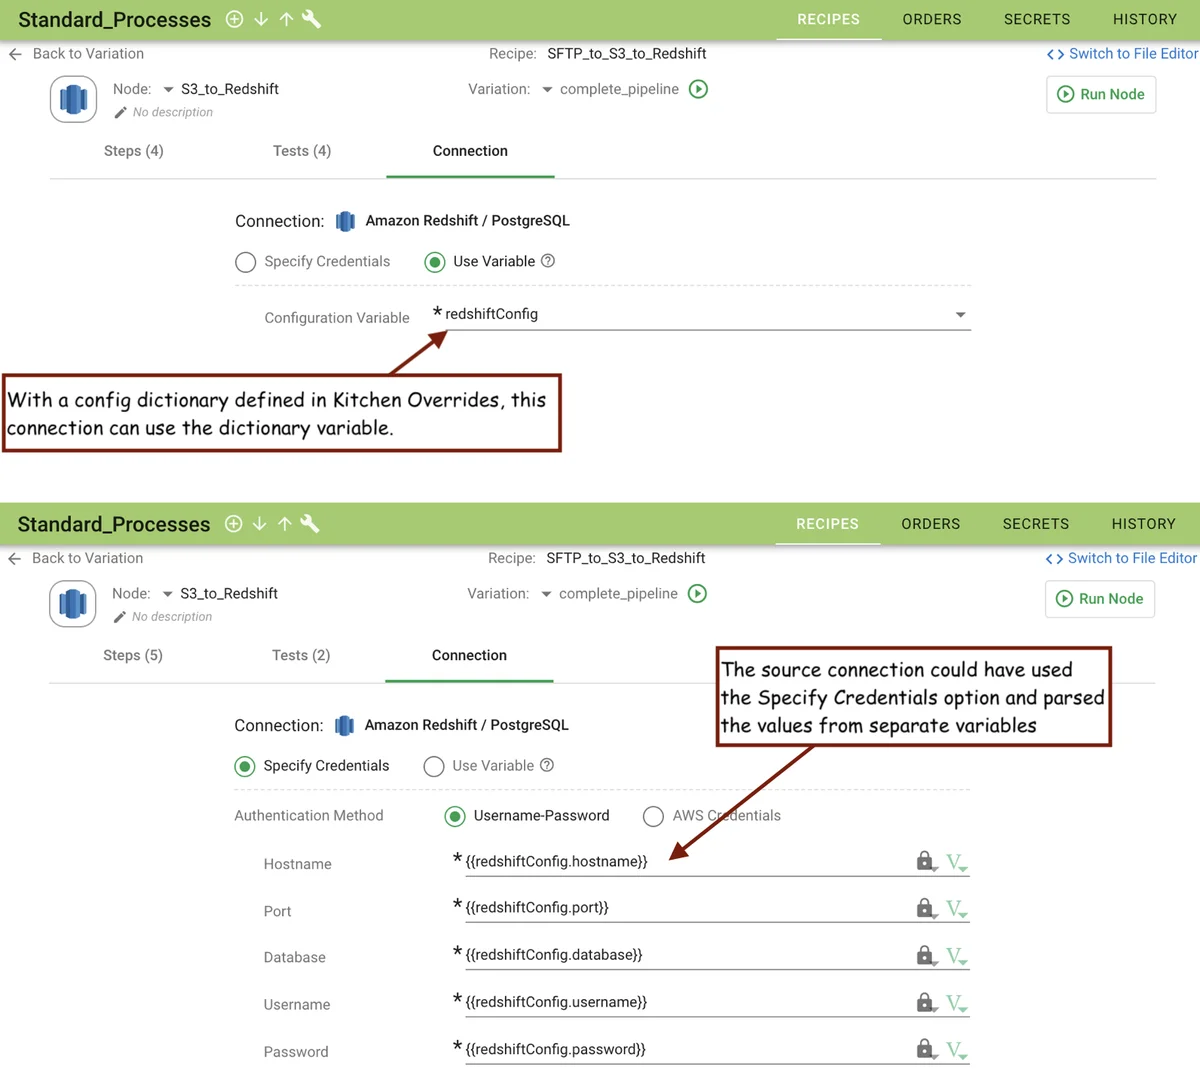
Task: Click the lock icon in the Username row
Action: [x=925, y=1002]
